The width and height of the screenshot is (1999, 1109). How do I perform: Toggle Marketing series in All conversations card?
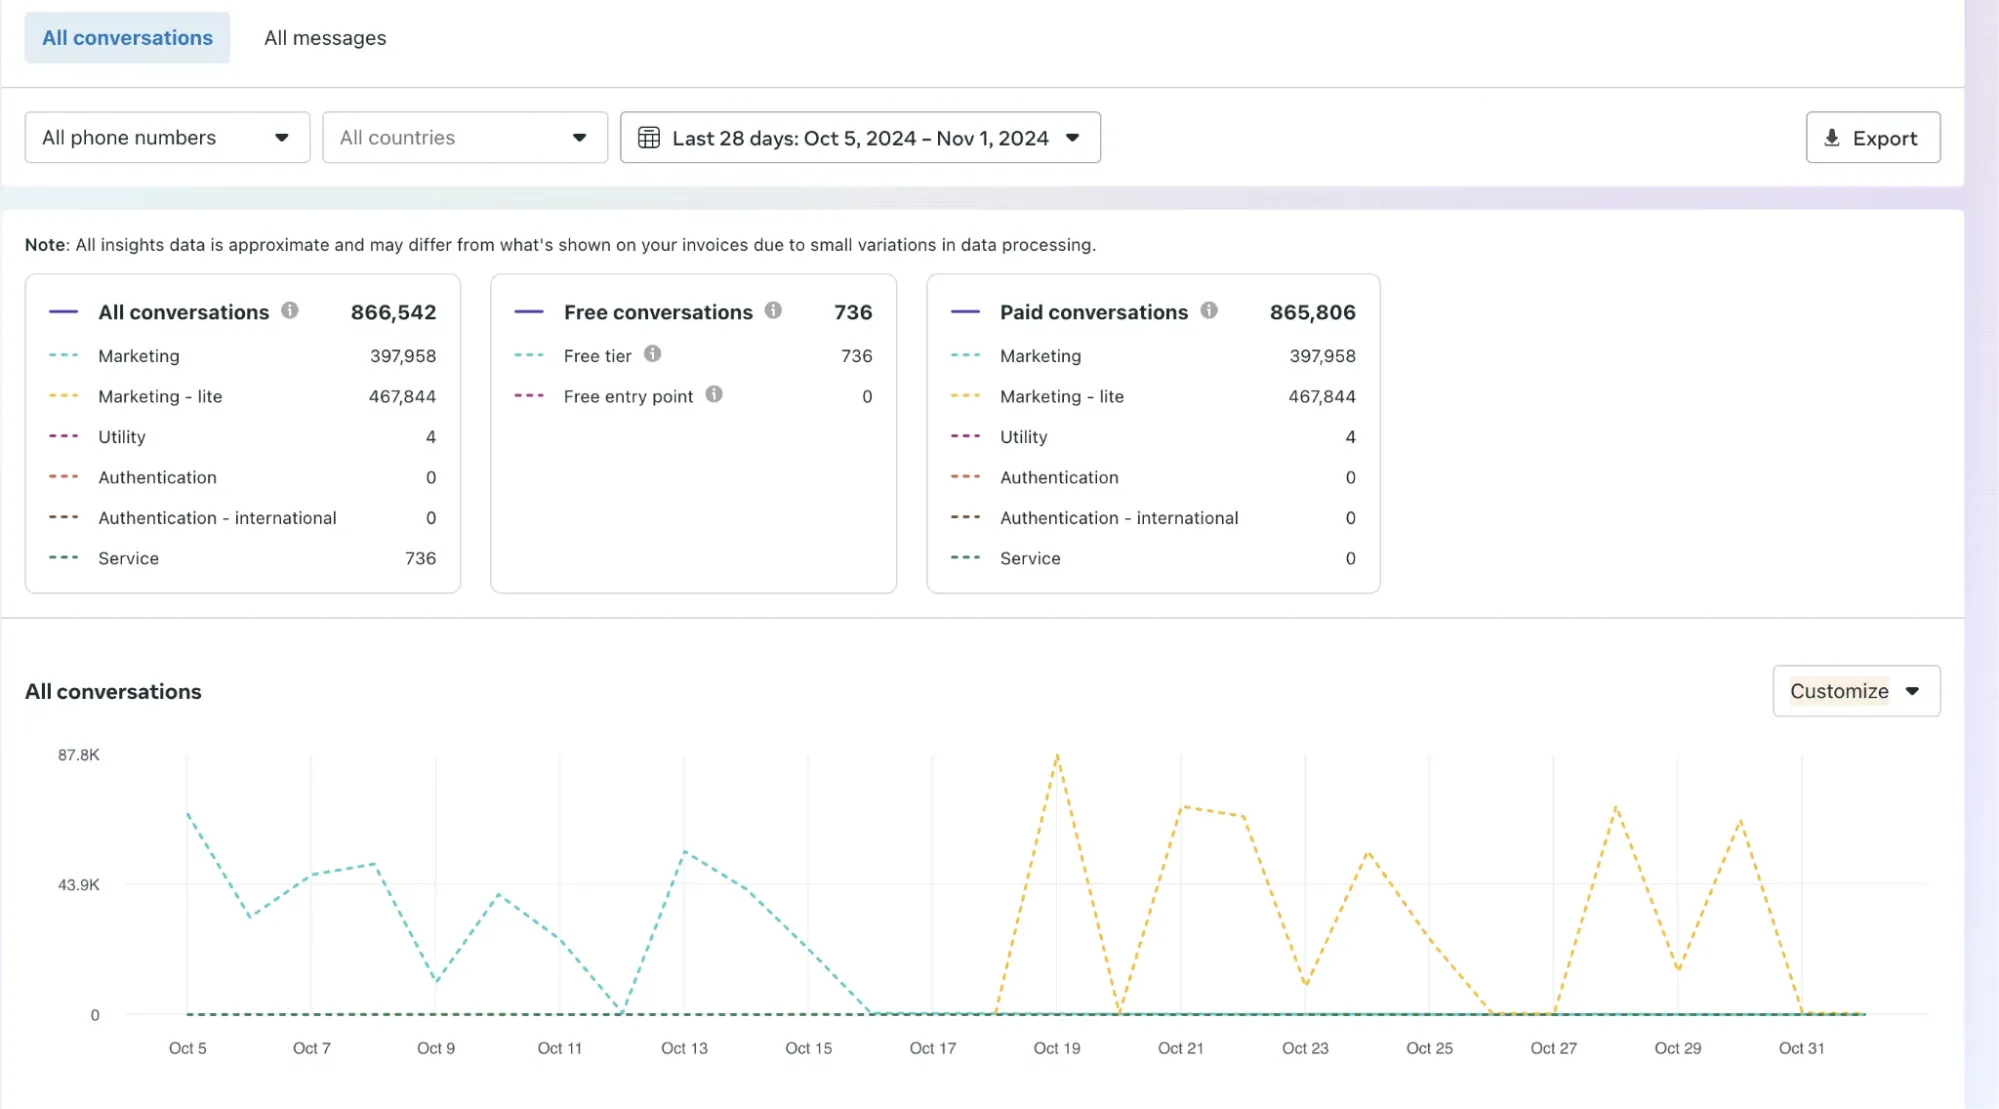coord(139,356)
